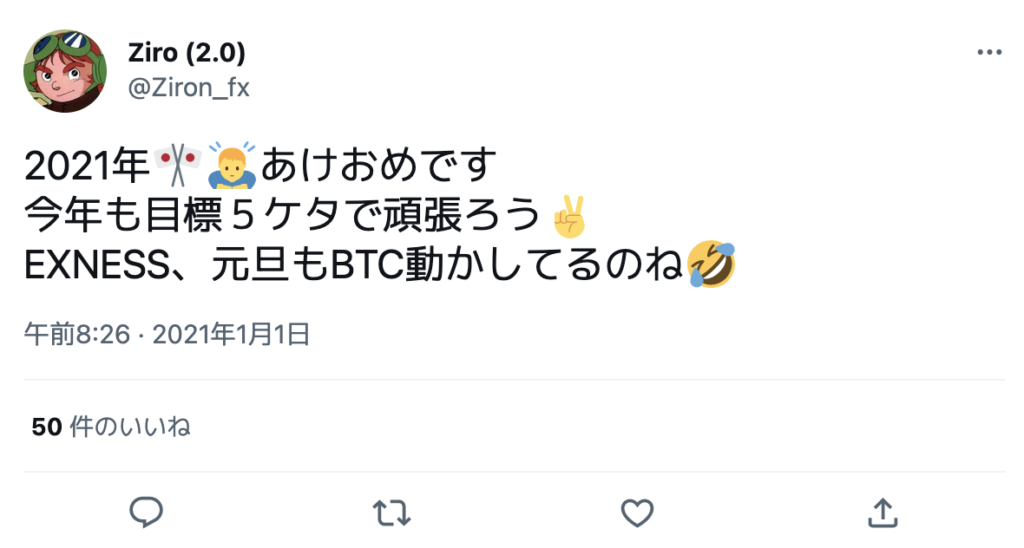Click the word EXNESS in the tweet
1024x548 pixels.
click(x=97, y=265)
